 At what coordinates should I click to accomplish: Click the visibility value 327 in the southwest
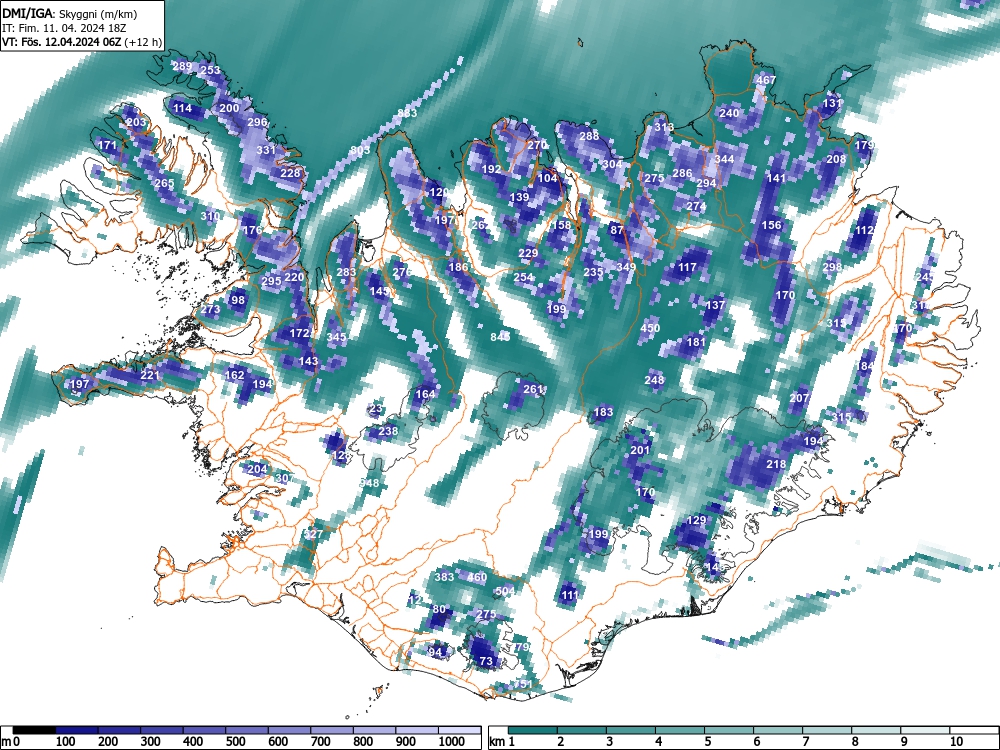[x=313, y=534]
